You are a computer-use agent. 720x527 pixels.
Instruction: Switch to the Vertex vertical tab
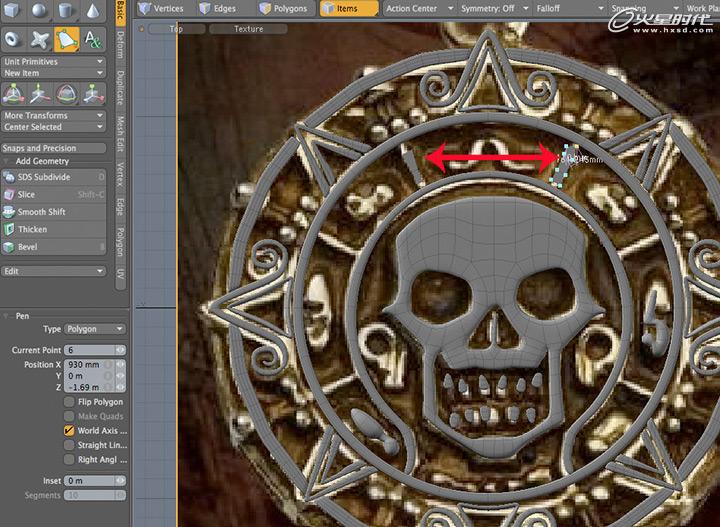tap(120, 174)
